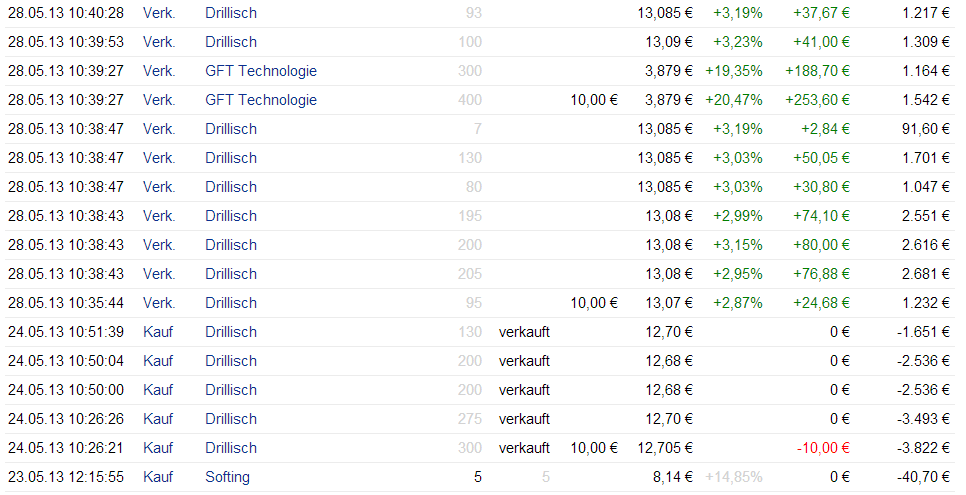Open Drillisch link at 24.05.13 10:50:04
966x495 pixels.
[x=231, y=361]
